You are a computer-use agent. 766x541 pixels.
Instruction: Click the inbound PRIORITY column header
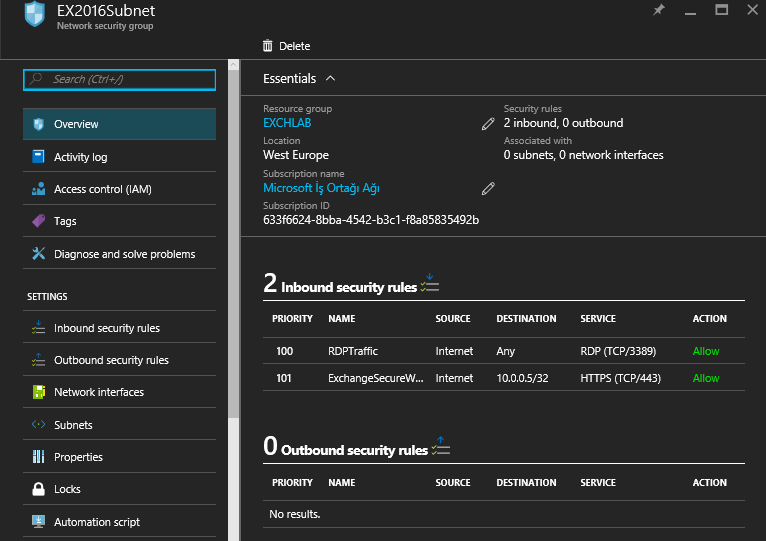pyautogui.click(x=292, y=319)
